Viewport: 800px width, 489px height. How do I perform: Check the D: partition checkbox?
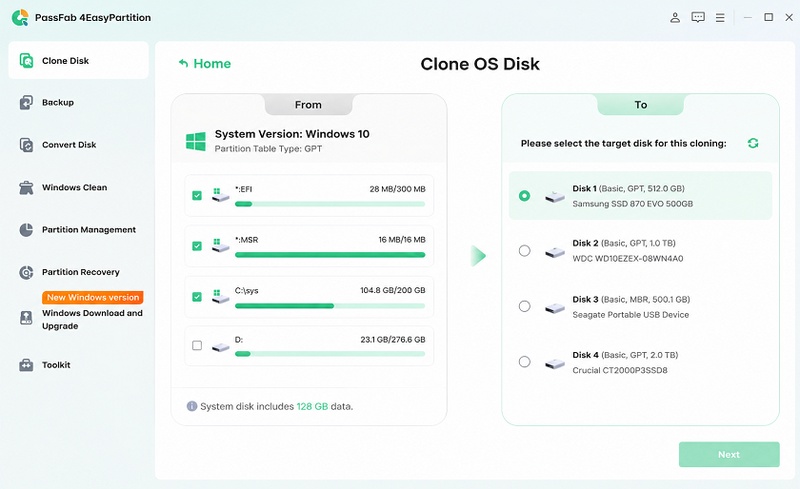tap(197, 346)
